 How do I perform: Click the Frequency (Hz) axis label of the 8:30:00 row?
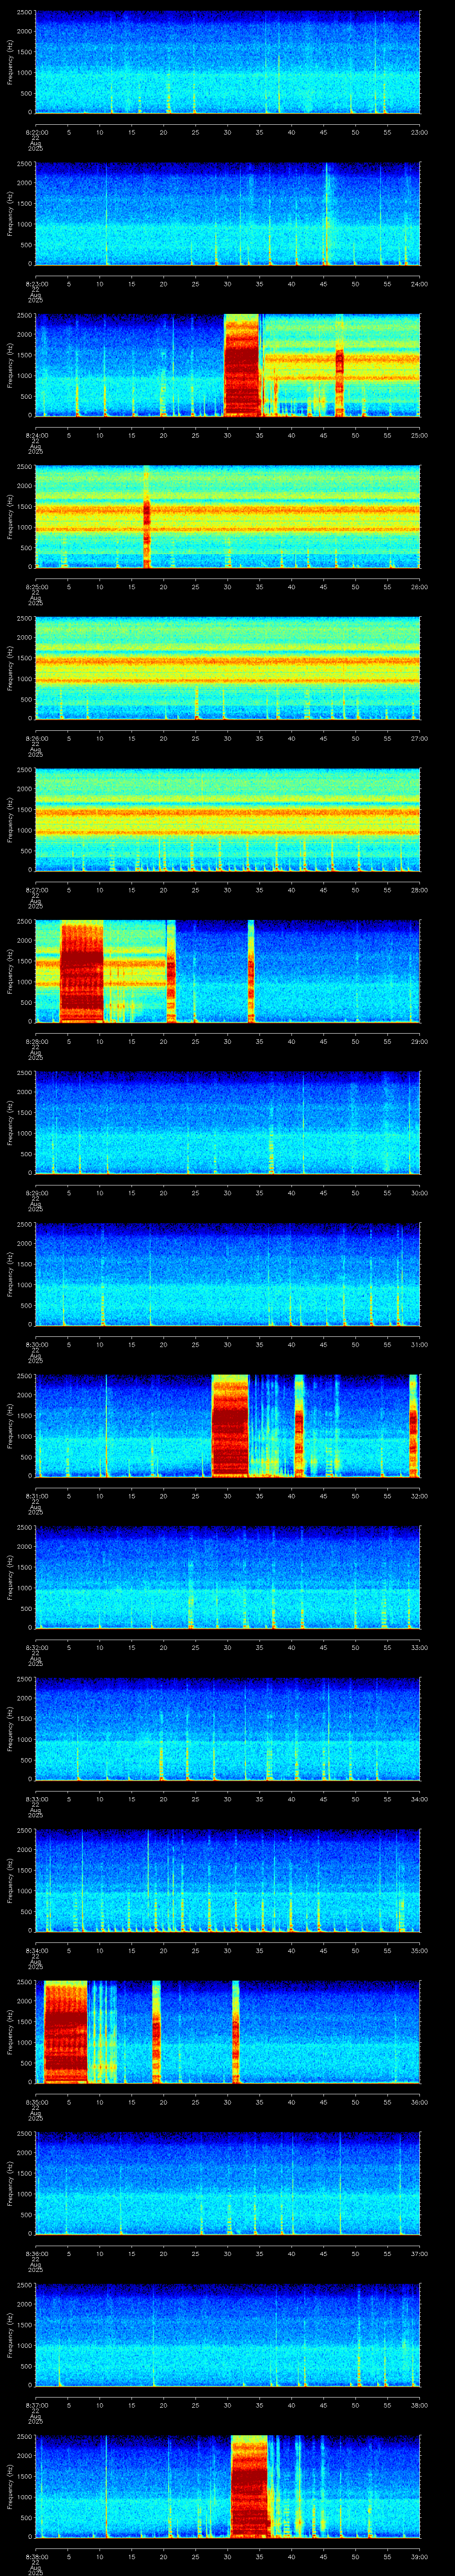(x=11, y=1274)
